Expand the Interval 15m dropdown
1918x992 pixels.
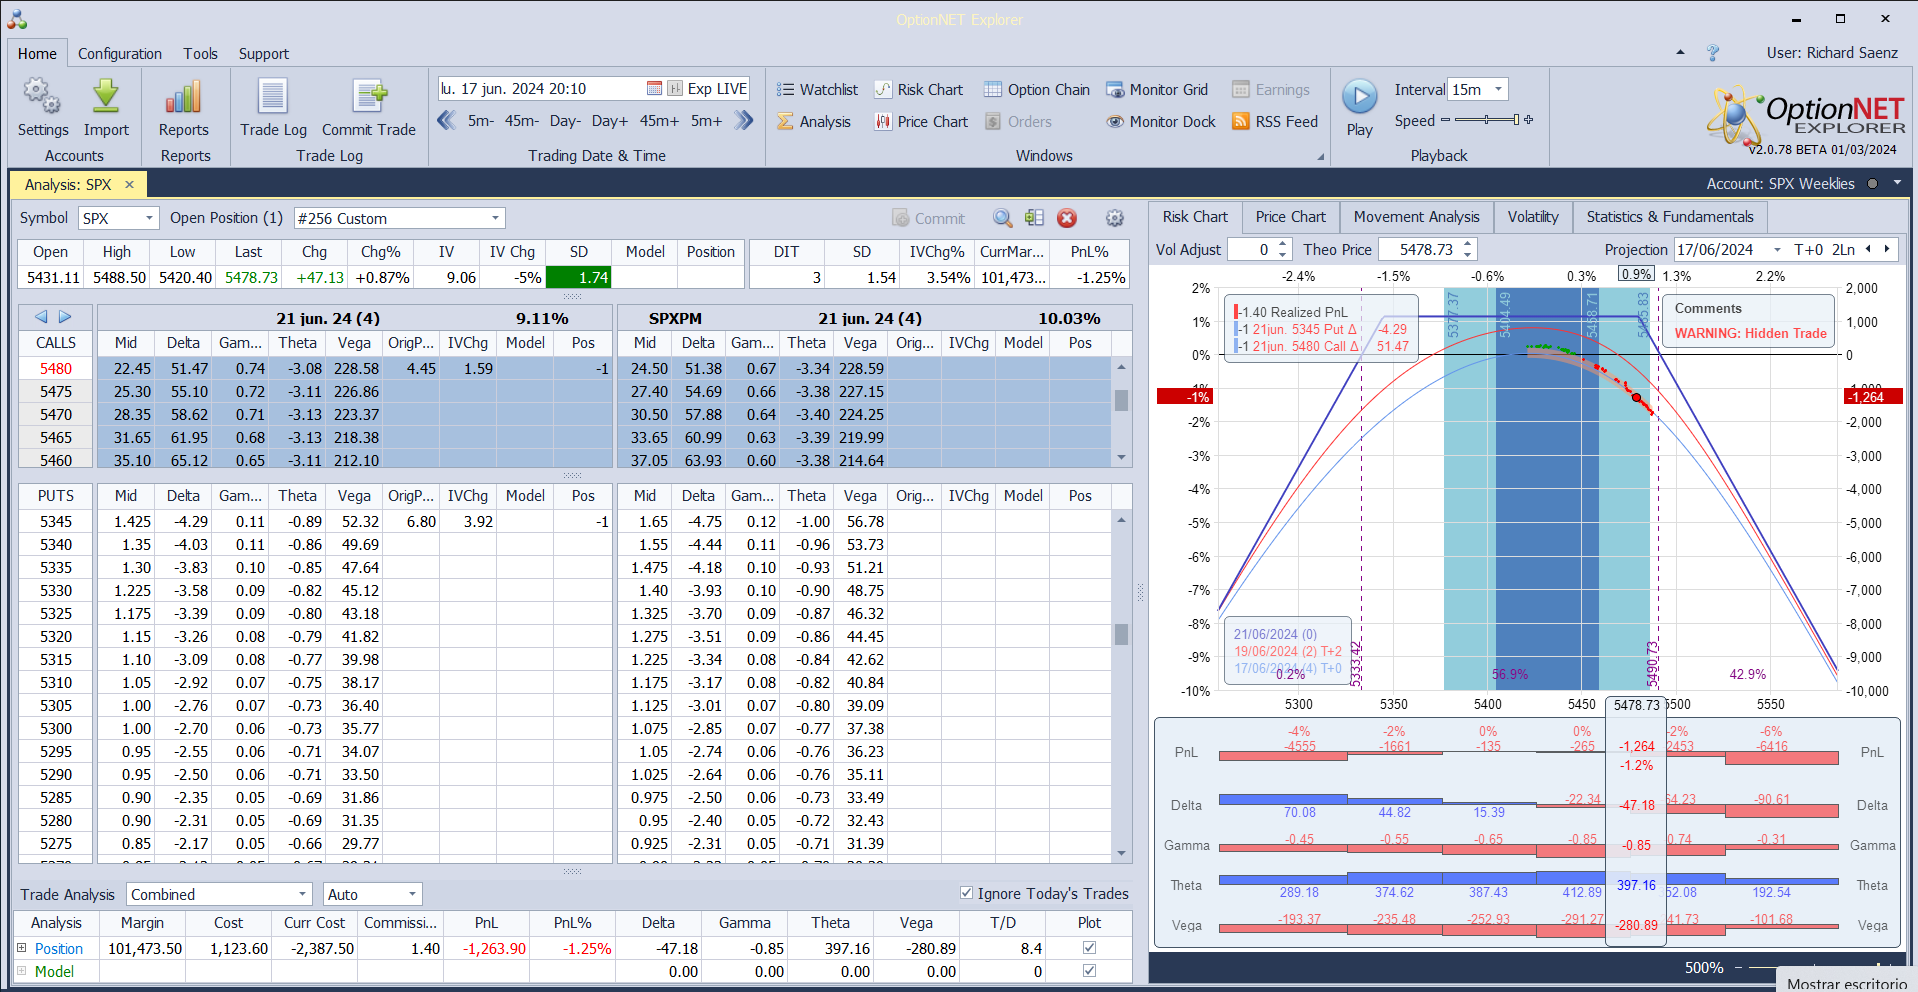click(x=1497, y=90)
